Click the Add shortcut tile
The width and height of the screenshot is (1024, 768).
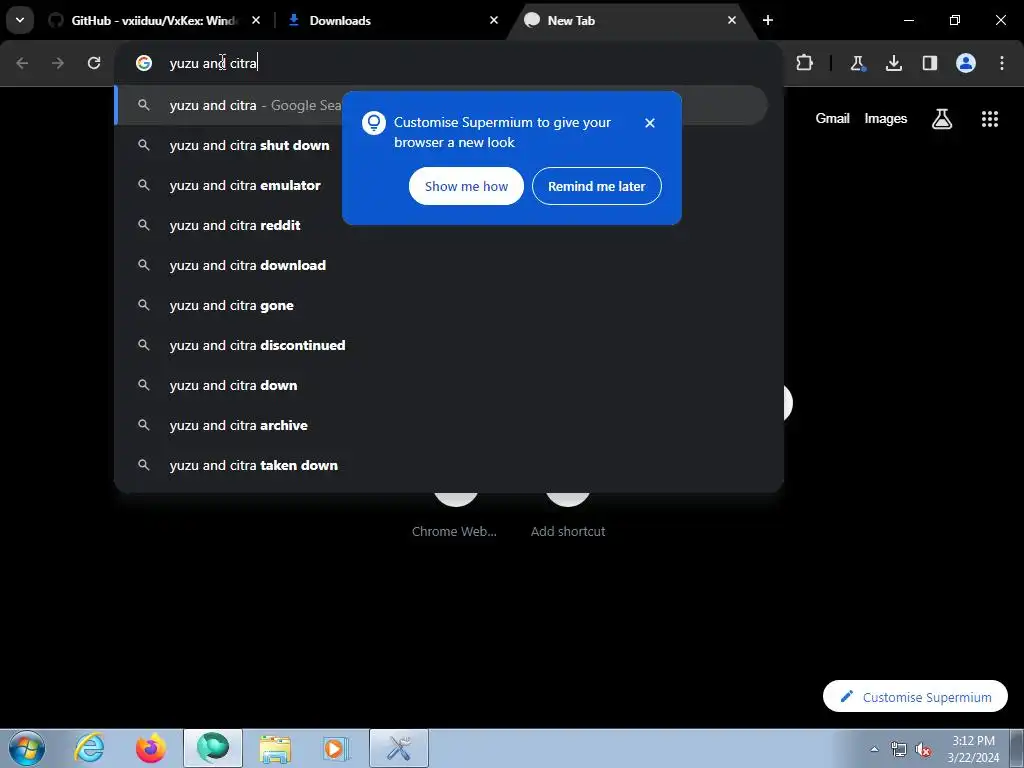pos(568,516)
